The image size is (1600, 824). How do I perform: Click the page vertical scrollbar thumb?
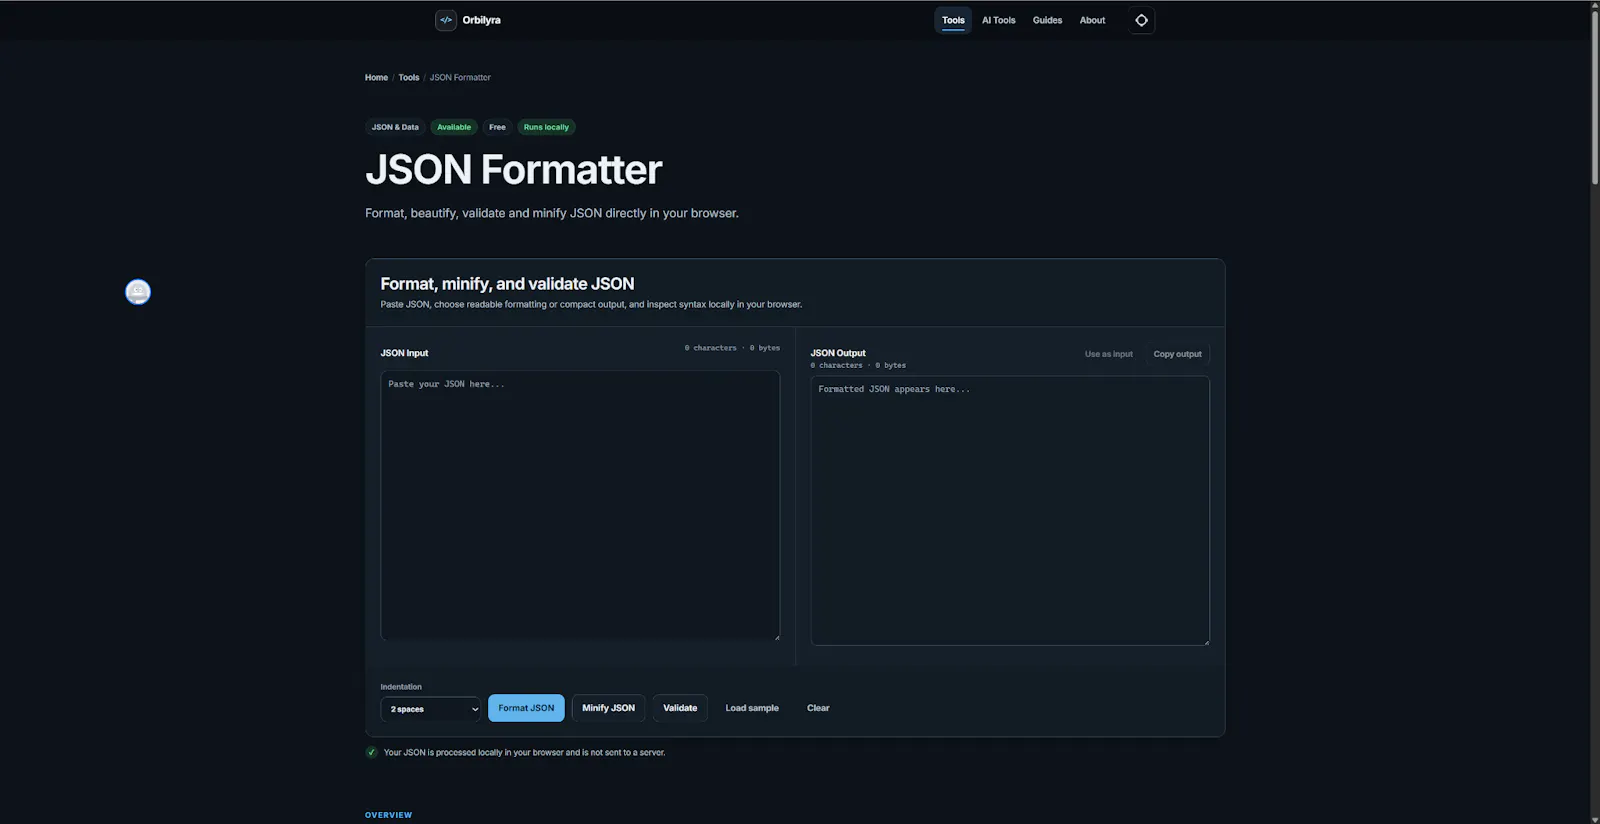[x=1595, y=98]
